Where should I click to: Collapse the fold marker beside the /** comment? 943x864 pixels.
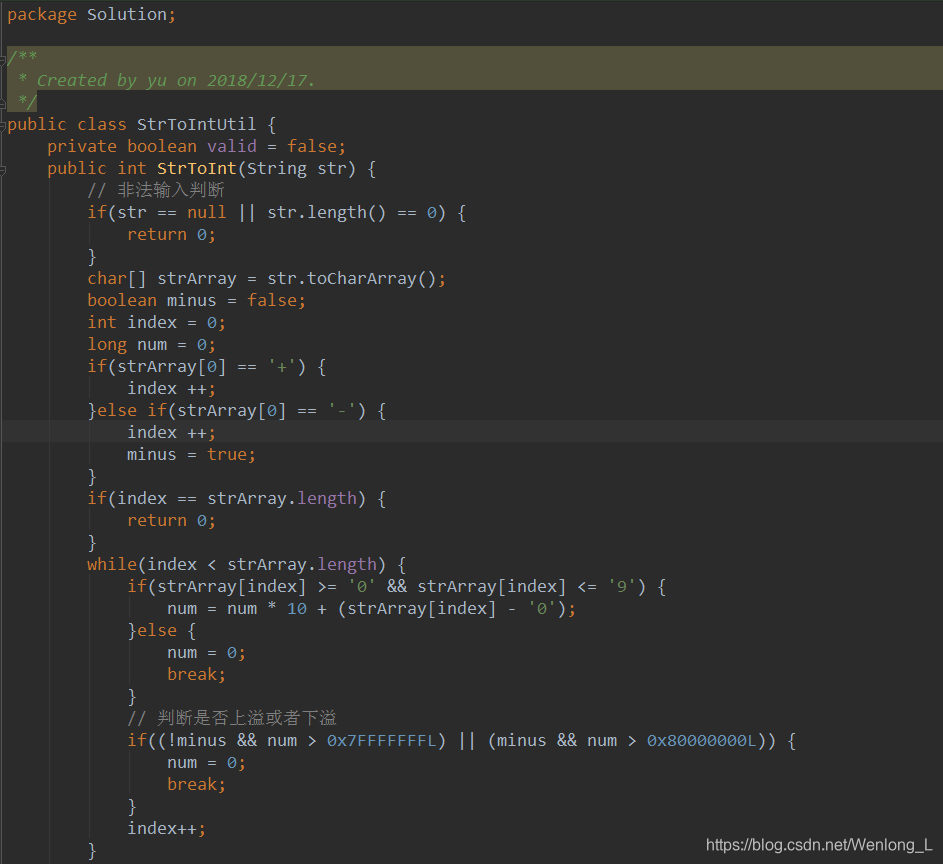tap(2, 59)
